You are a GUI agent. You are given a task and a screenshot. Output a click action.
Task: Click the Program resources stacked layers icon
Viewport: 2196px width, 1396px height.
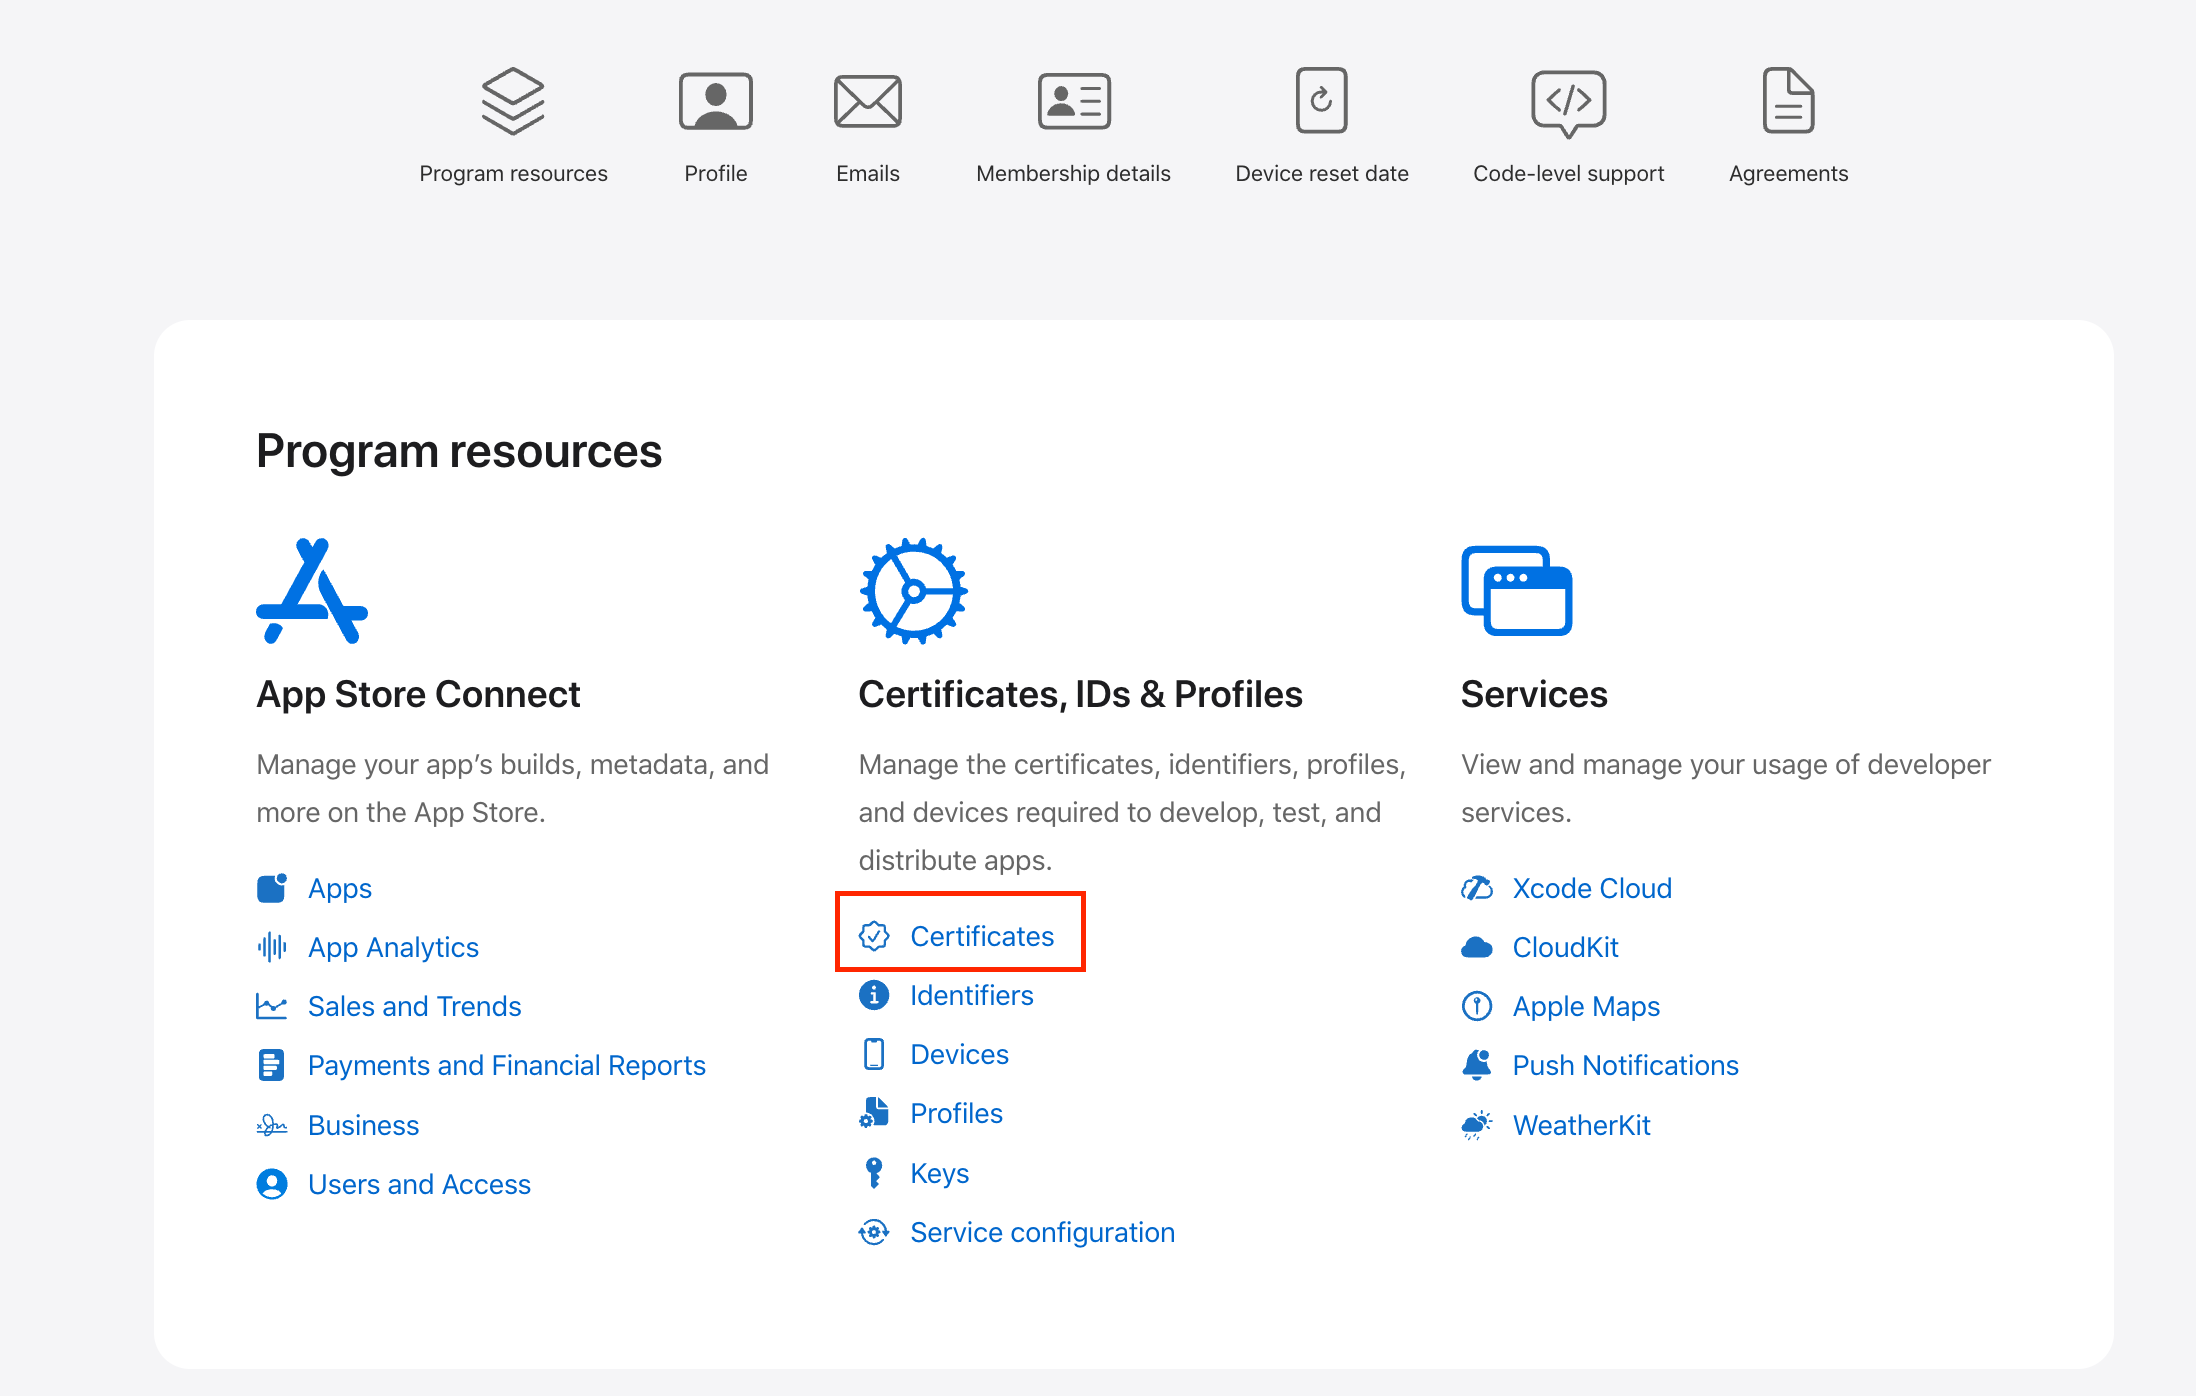513,101
